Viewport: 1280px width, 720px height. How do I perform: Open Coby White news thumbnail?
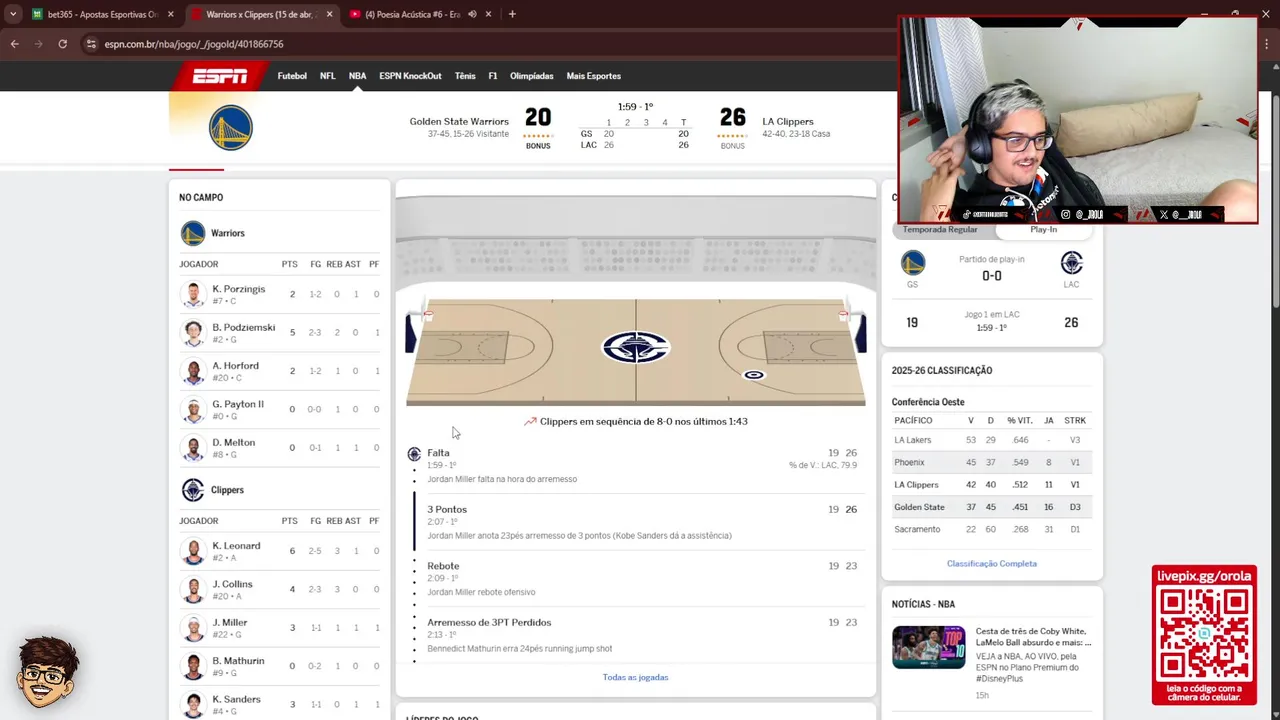[929, 647]
